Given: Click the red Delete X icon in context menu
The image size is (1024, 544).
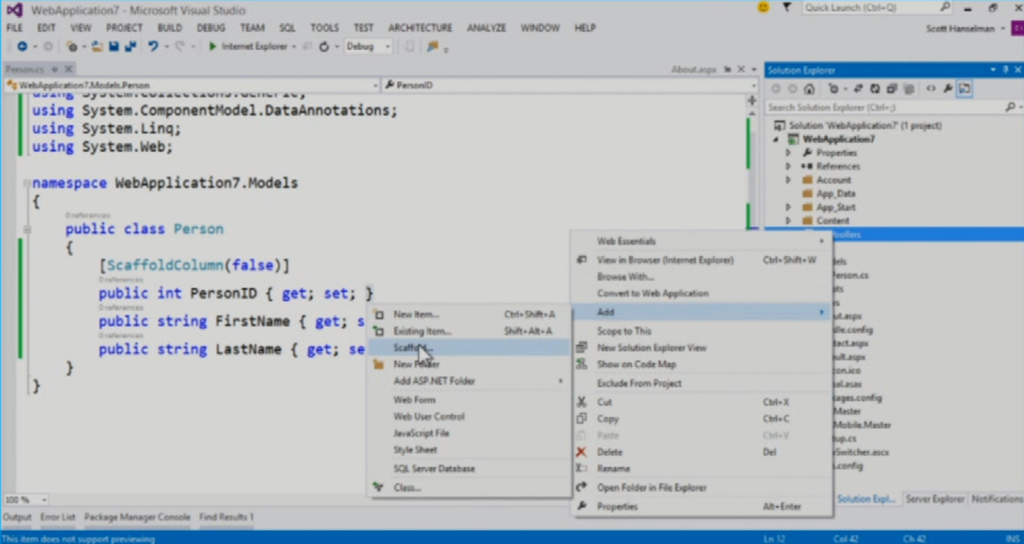Looking at the screenshot, I should click(581, 452).
